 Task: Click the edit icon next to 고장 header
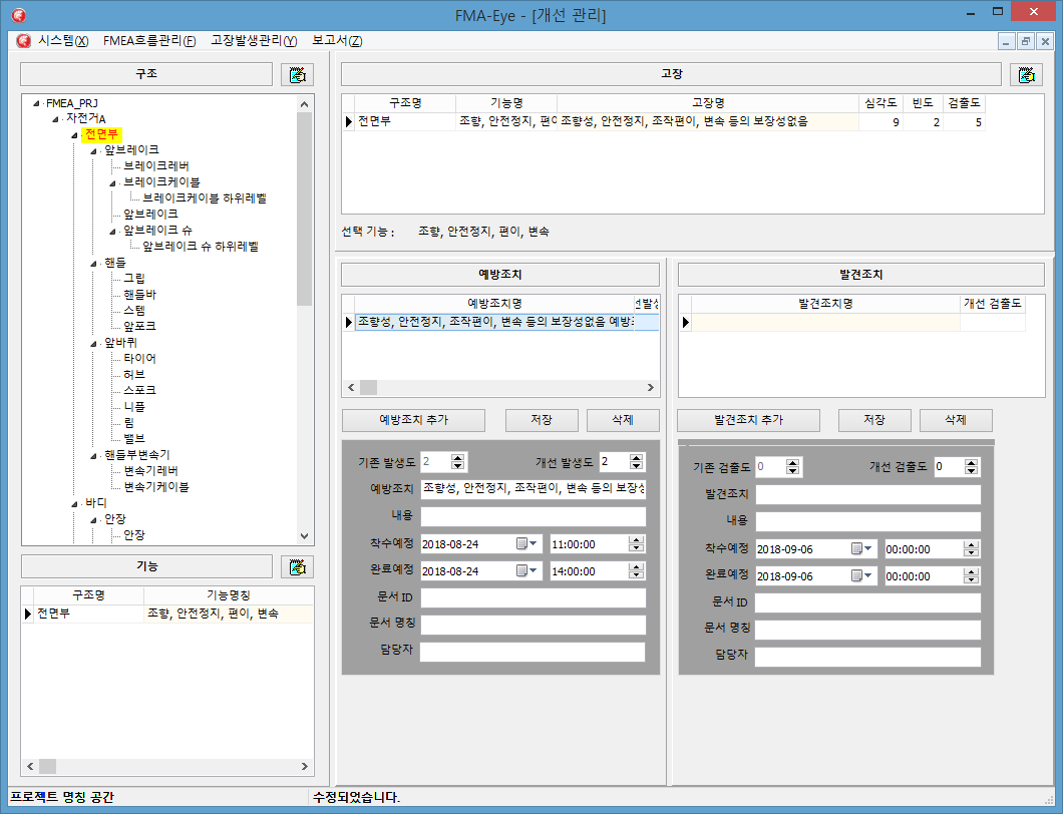pyautogui.click(x=1026, y=74)
